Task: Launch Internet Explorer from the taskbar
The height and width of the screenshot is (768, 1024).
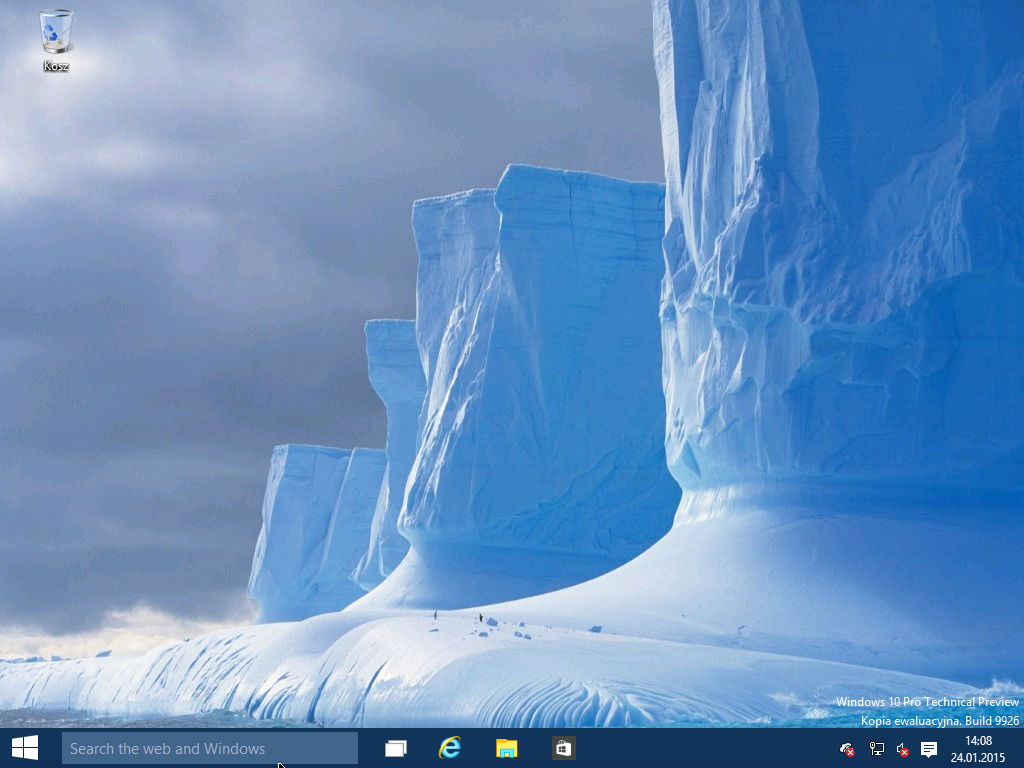Action: (451, 748)
